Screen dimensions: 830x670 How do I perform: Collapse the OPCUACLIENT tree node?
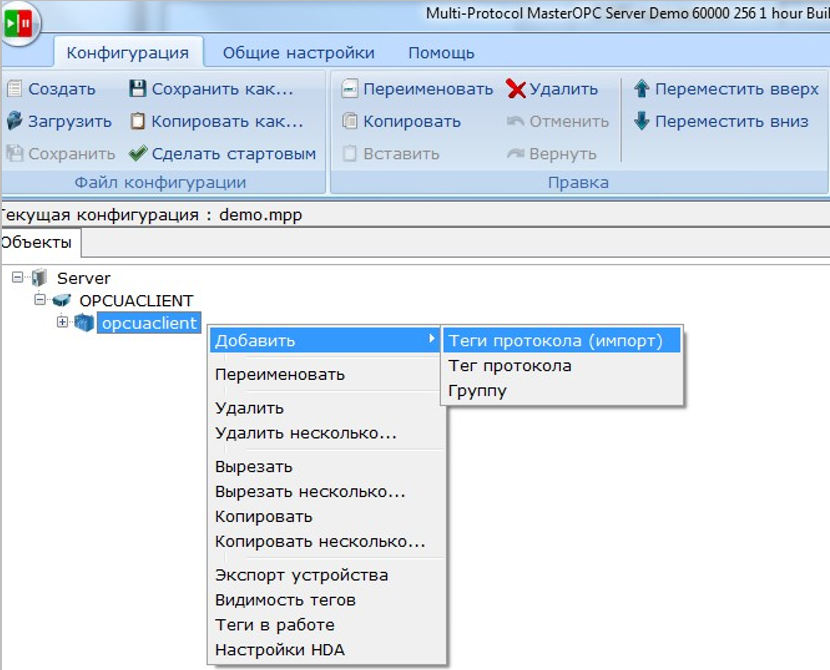[x=40, y=300]
